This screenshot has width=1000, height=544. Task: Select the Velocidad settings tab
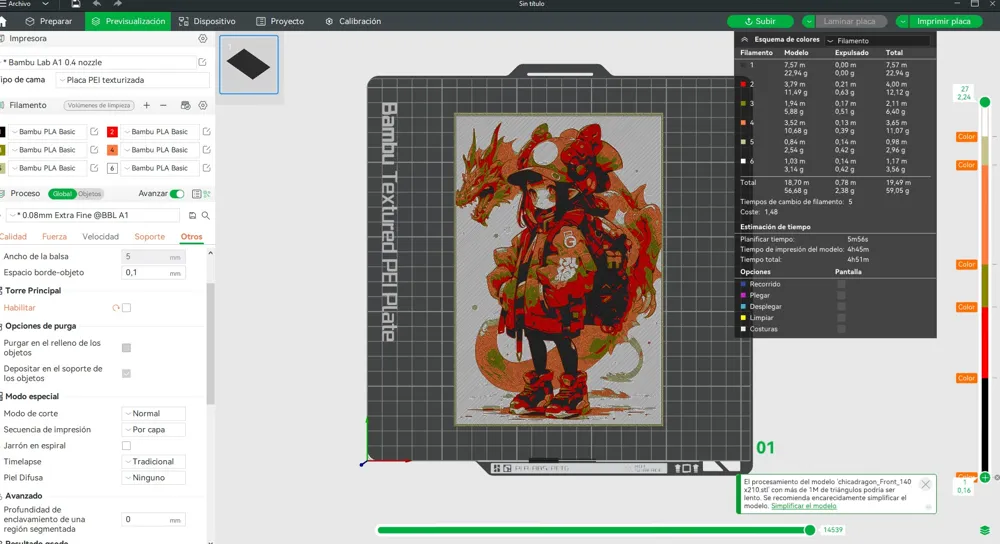click(x=100, y=237)
